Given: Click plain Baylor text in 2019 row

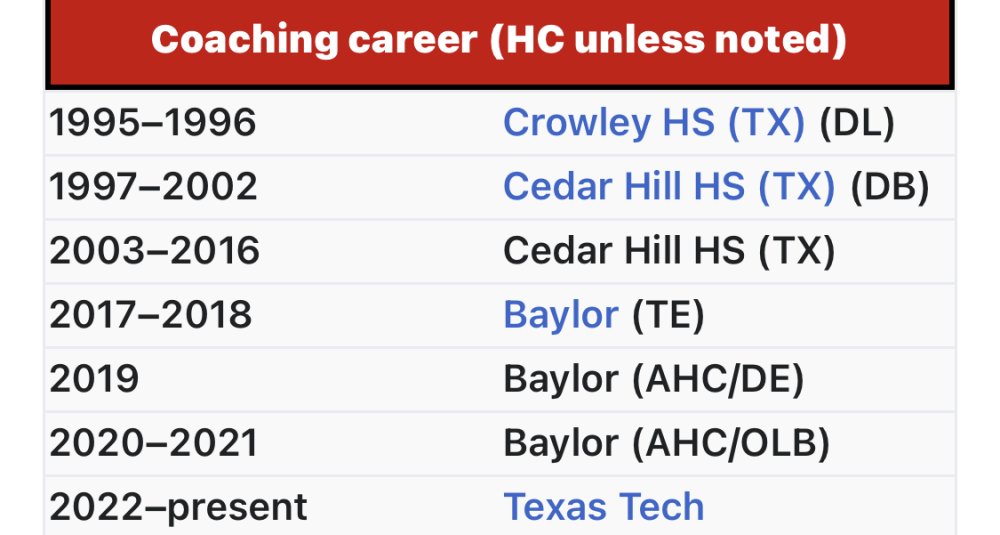Looking at the screenshot, I should [x=561, y=379].
